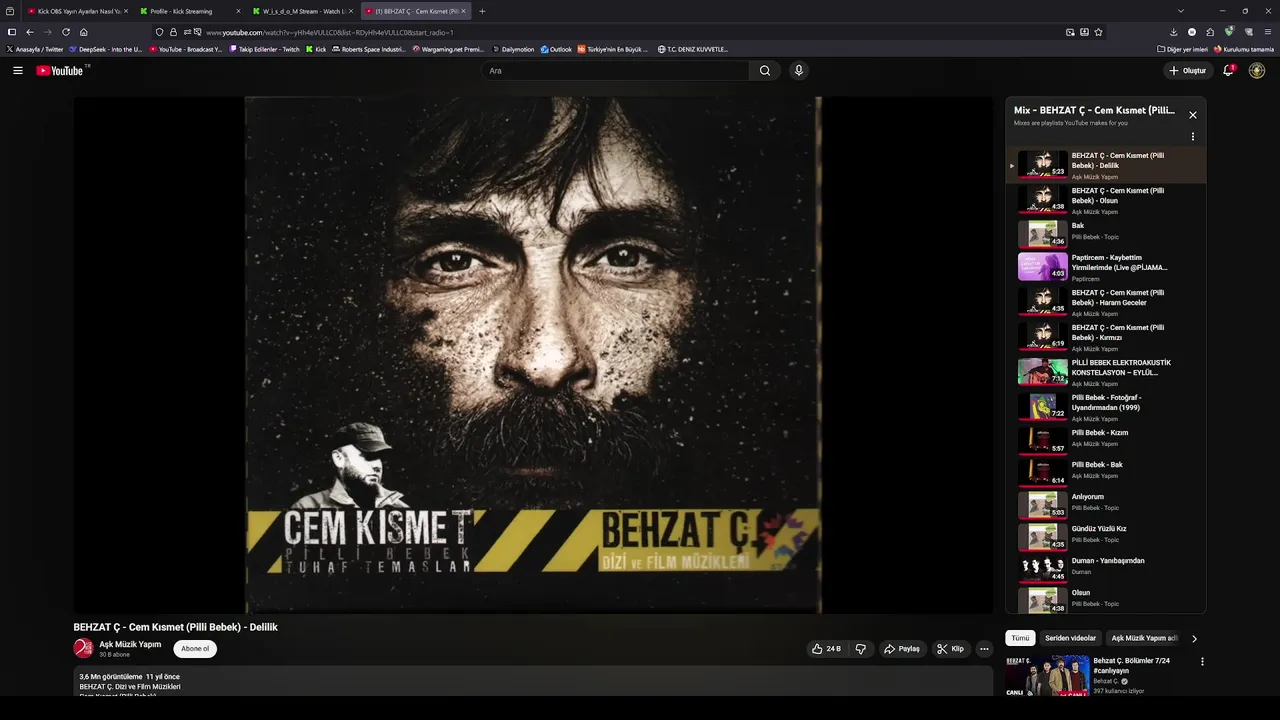Open the Takip Edilenler - Twitch bookmark
The width and height of the screenshot is (1280, 720).
pos(264,49)
